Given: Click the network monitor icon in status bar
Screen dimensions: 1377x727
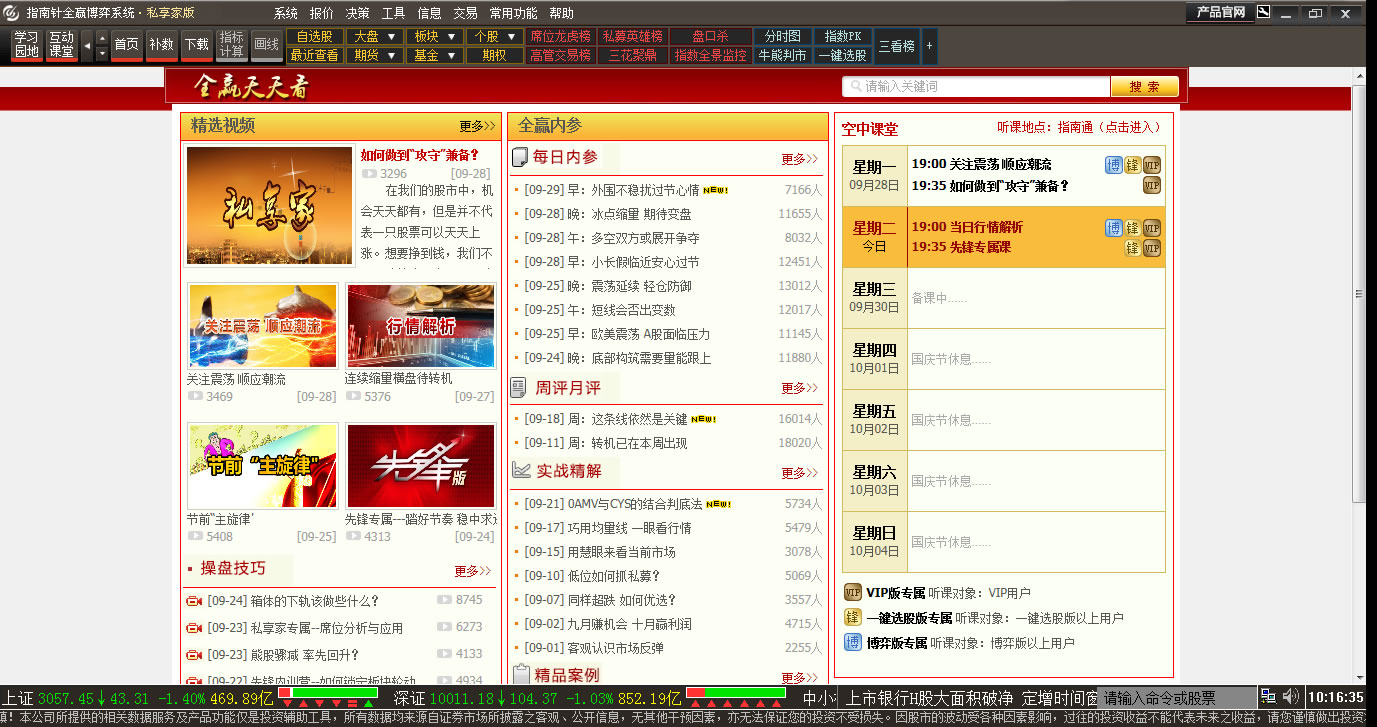Looking at the screenshot, I should [1268, 696].
